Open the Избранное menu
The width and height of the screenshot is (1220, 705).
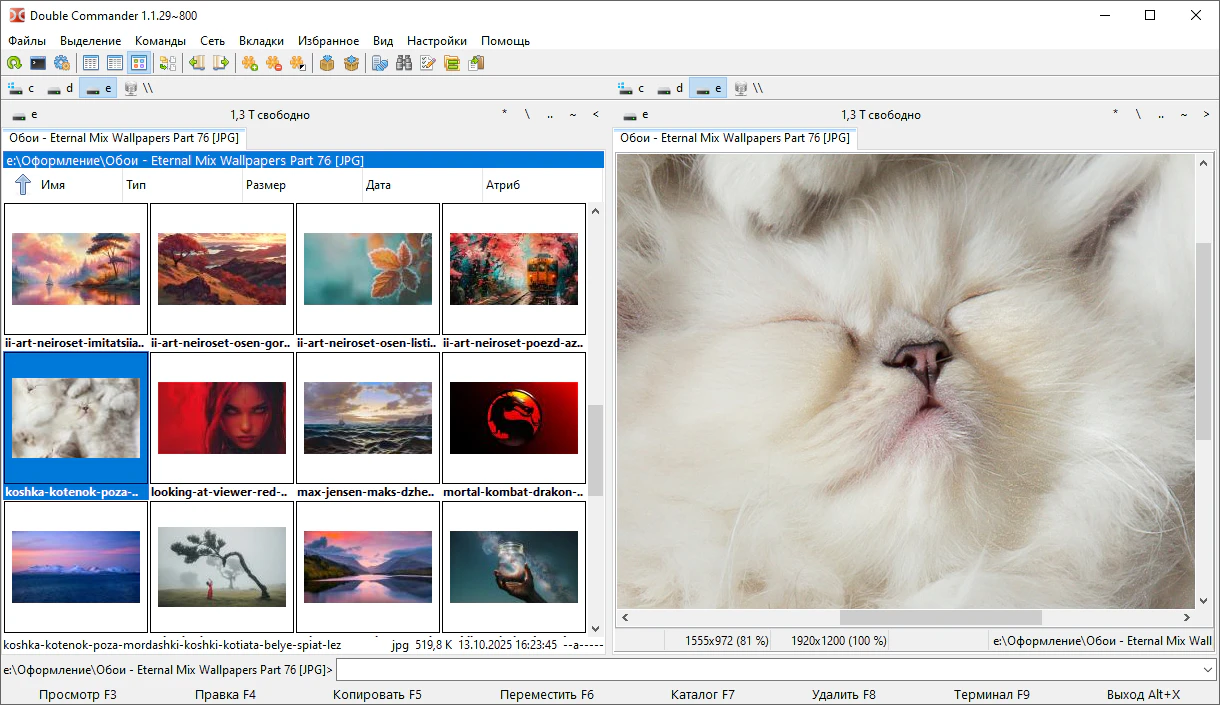tap(328, 41)
